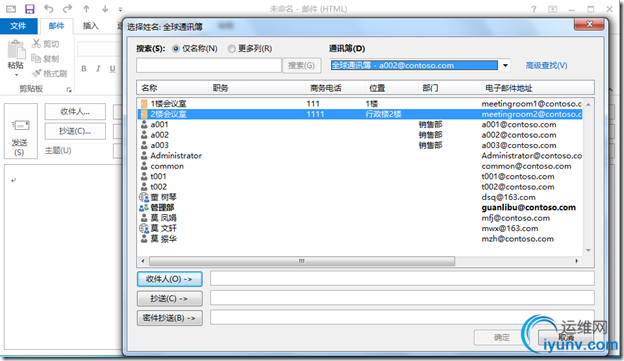Select the a002 contact row
The image size is (624, 361).
point(360,135)
